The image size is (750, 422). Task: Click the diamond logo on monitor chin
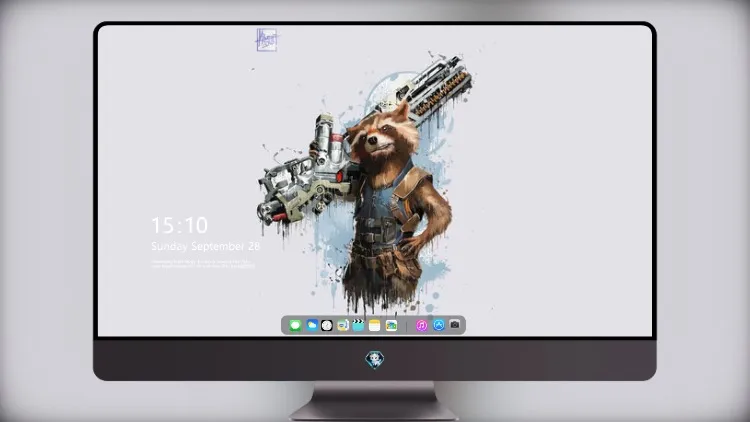(375, 360)
